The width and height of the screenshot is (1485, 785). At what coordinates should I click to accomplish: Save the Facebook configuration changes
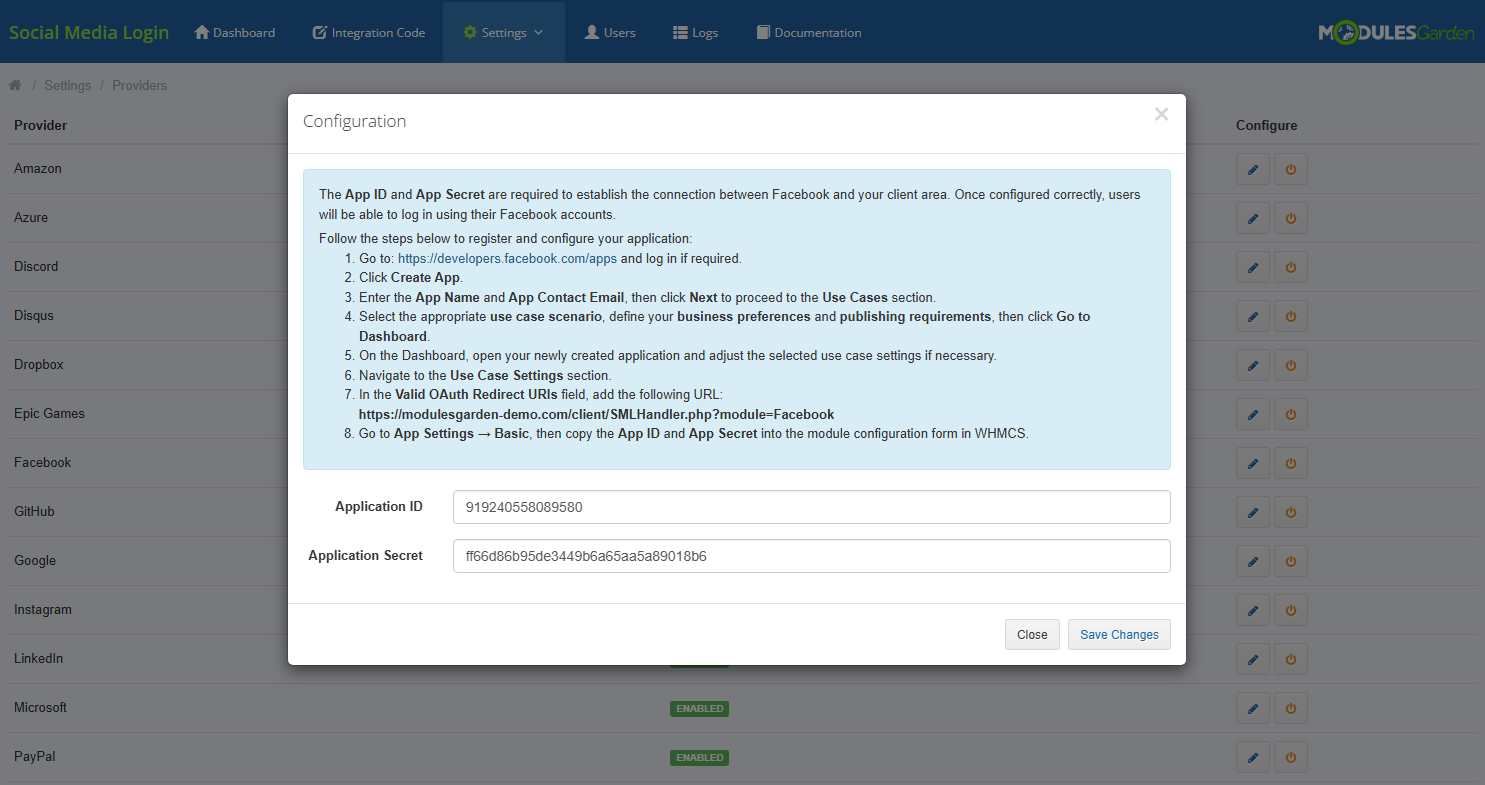[1119, 634]
